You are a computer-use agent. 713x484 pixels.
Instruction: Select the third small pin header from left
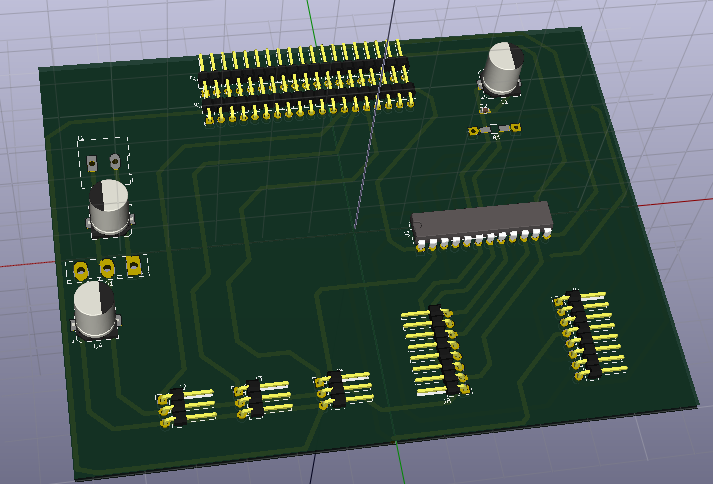tap(338, 389)
